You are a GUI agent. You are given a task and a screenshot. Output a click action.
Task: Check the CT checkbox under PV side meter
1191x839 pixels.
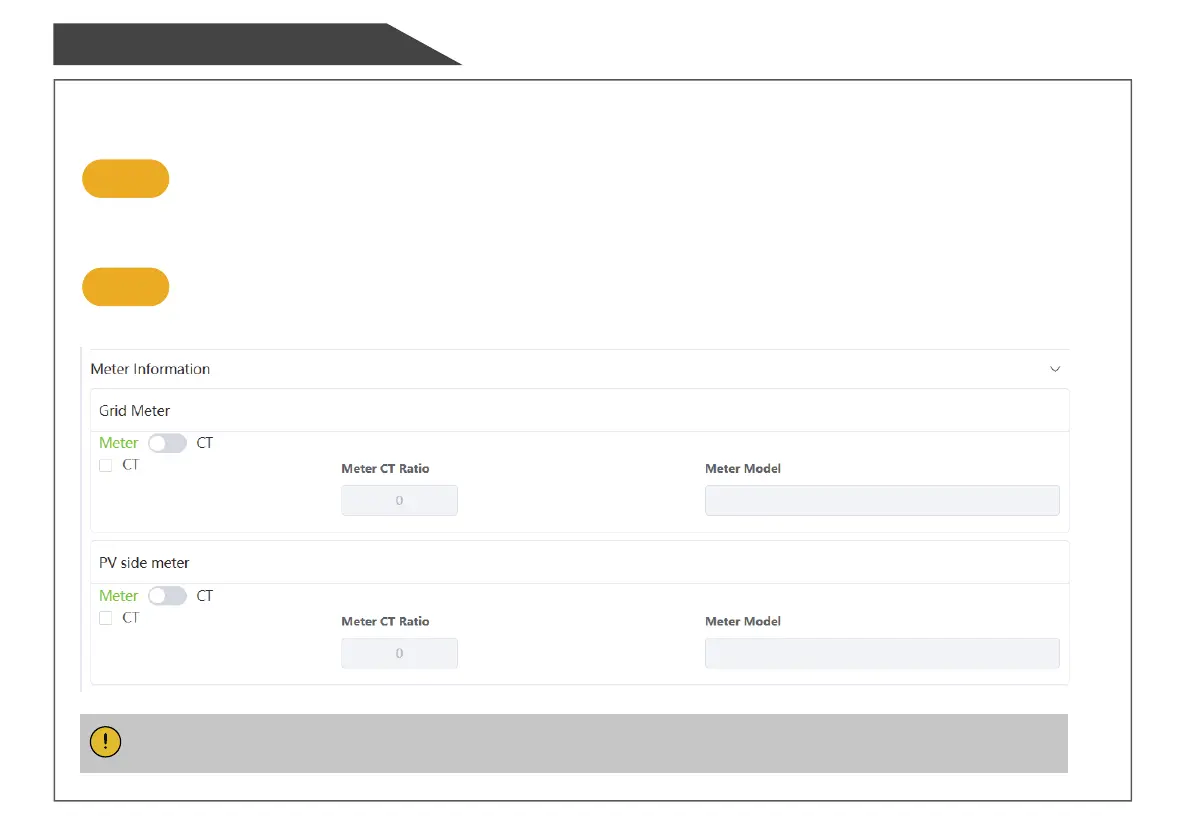point(106,617)
